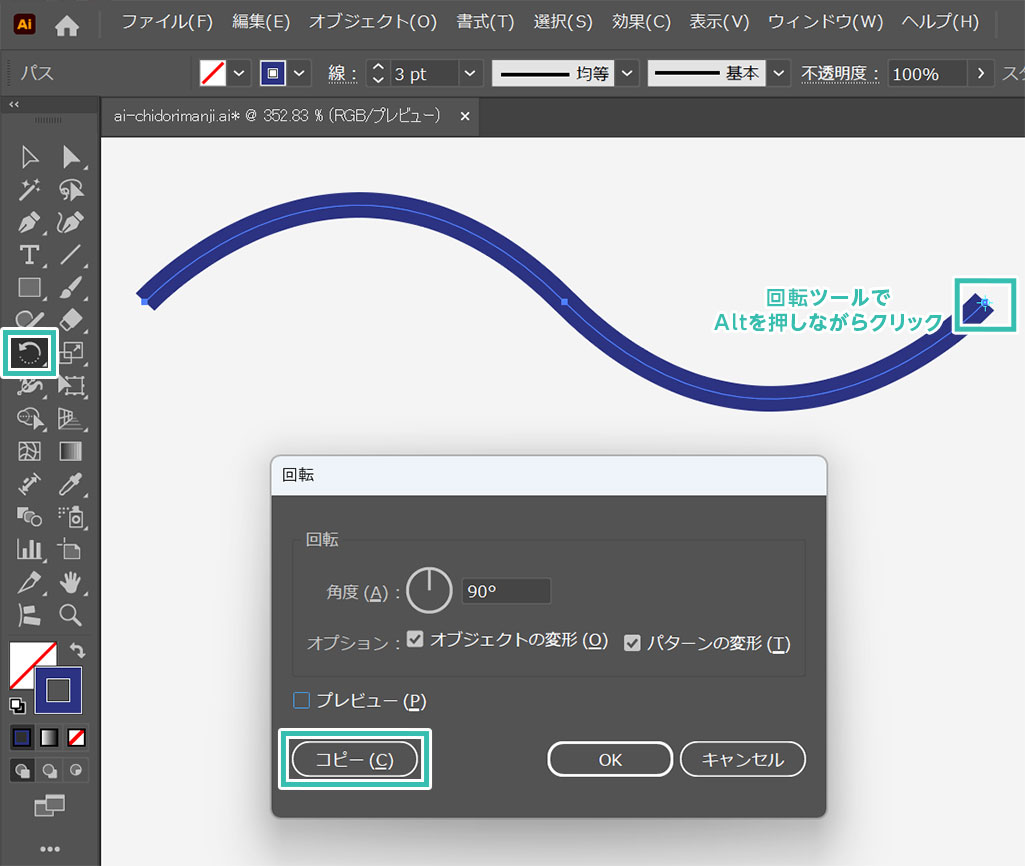Open stroke weight dropdown next to 3 pt
Viewport: 1025px width, 866px height.
[469, 73]
